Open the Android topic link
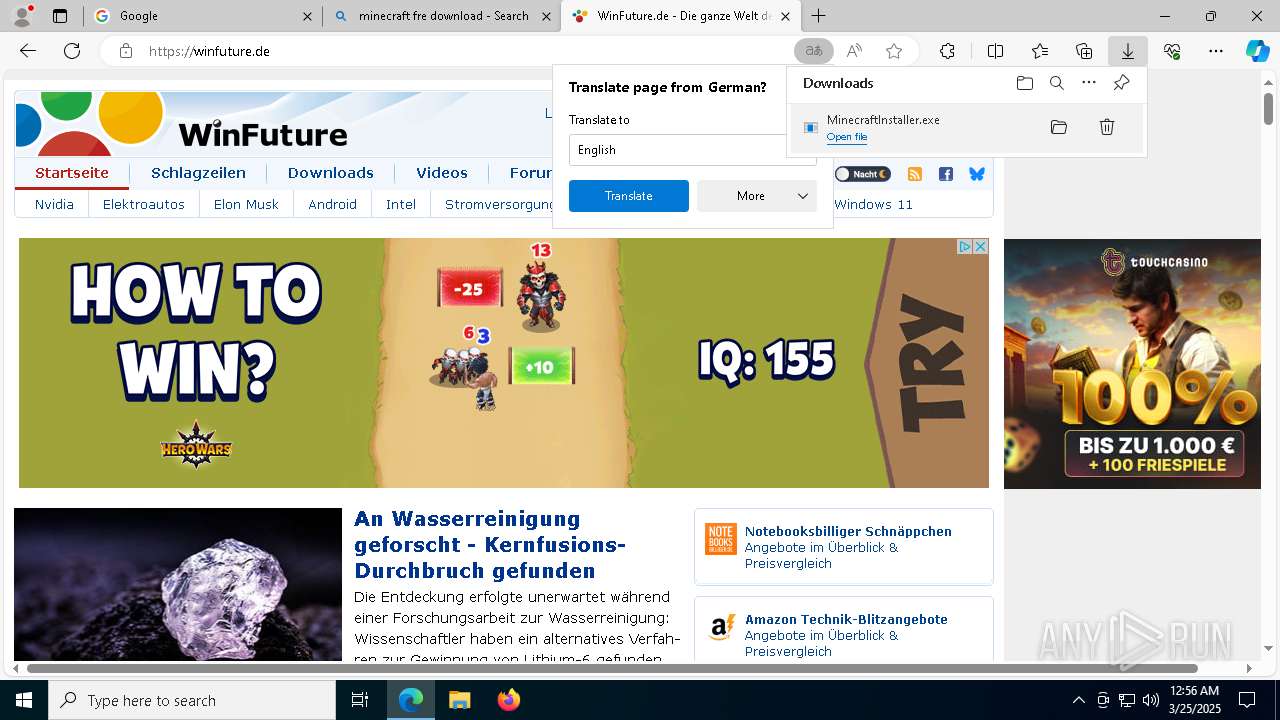The height and width of the screenshot is (720, 1280). pyautogui.click(x=333, y=204)
